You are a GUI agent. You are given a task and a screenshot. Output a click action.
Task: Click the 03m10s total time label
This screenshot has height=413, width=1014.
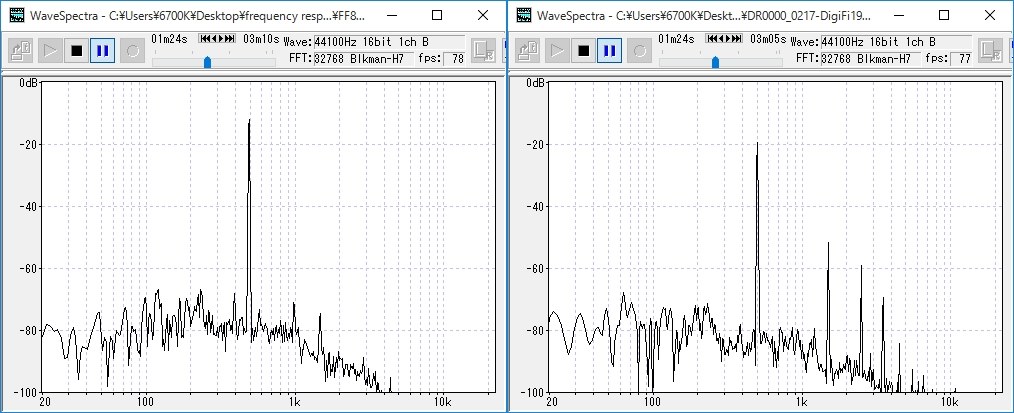click(261, 39)
